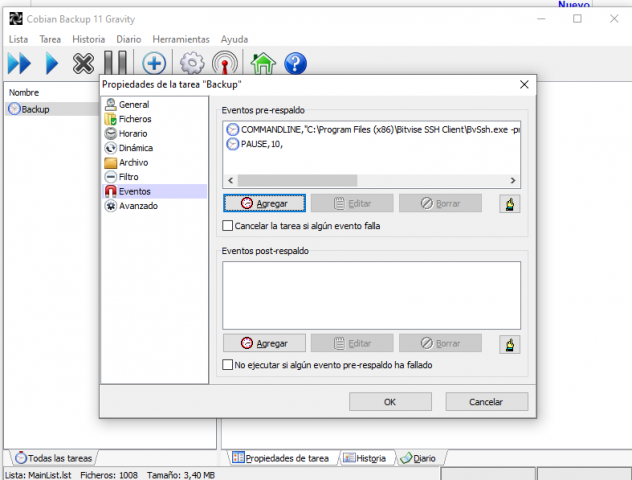Select the Filtro section
The image size is (632, 480).
pos(121,177)
